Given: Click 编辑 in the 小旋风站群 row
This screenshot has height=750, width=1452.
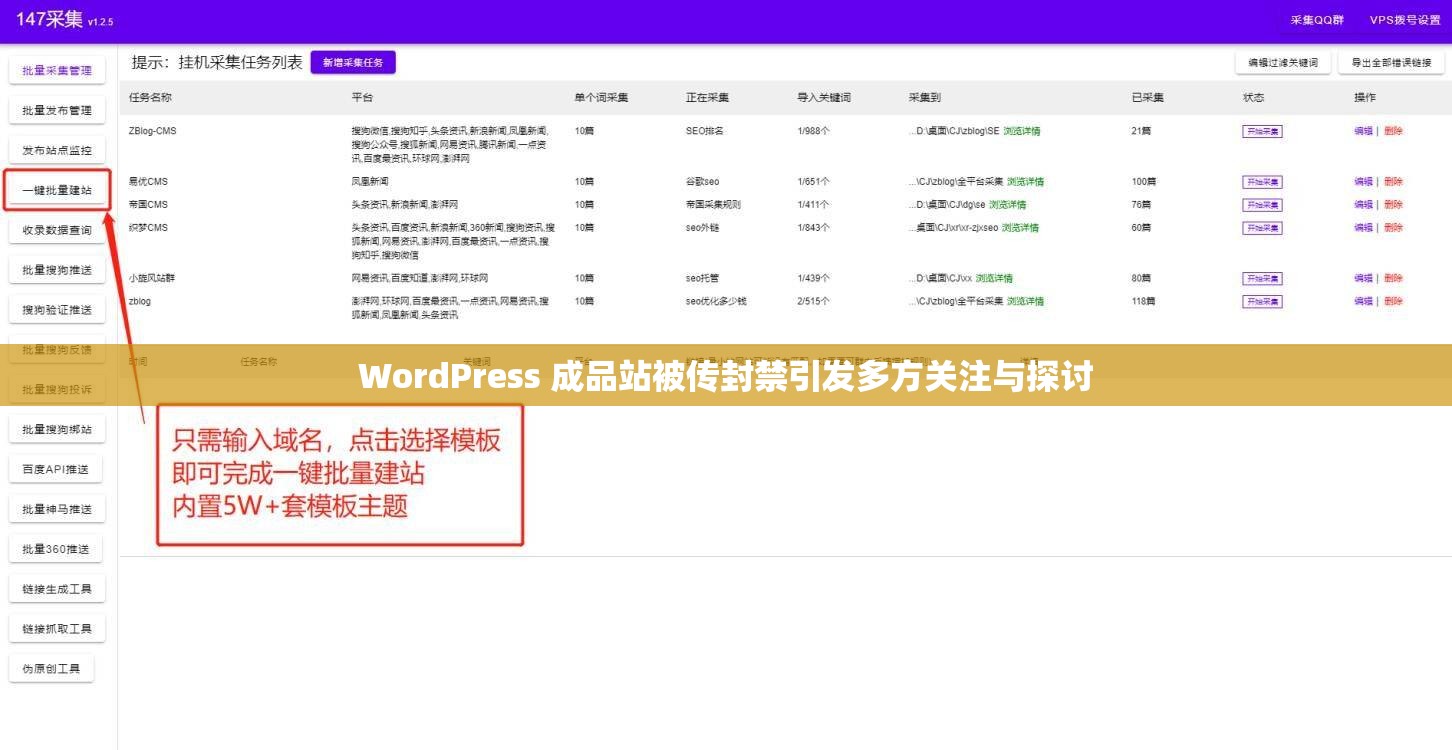Looking at the screenshot, I should click(x=1363, y=278).
